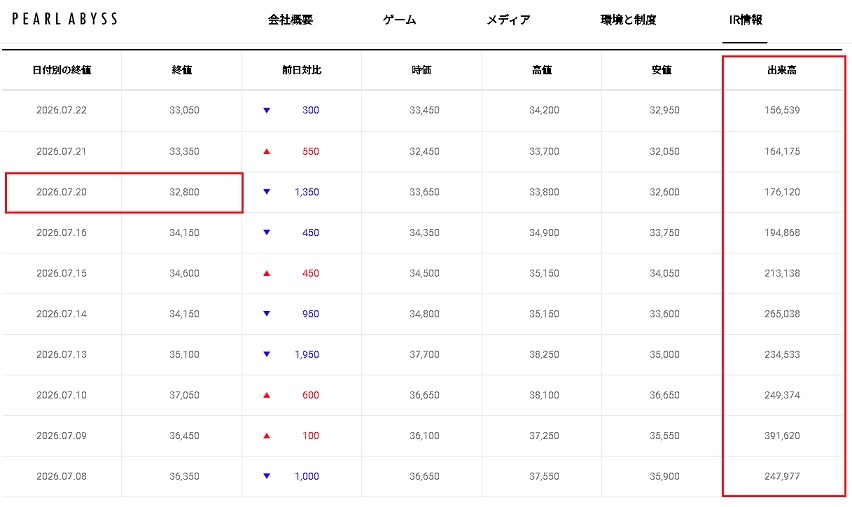852x507 pixels.
Task: Select the 日付別の終値 column header
Action: (x=61, y=70)
